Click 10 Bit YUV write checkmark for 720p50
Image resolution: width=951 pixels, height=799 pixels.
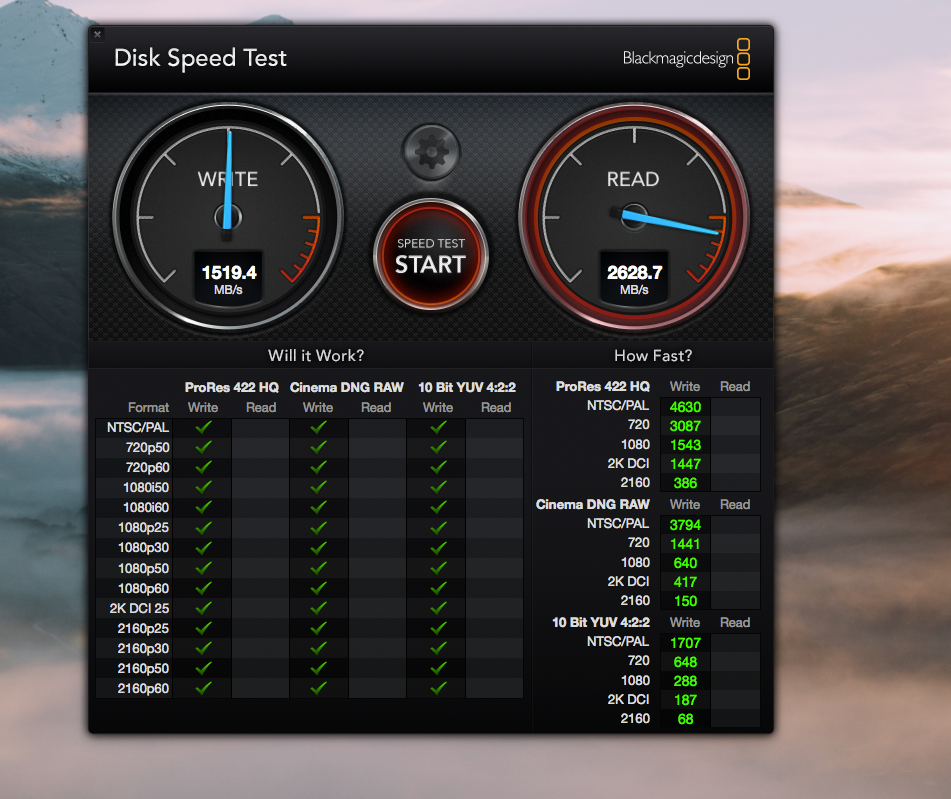click(439, 447)
